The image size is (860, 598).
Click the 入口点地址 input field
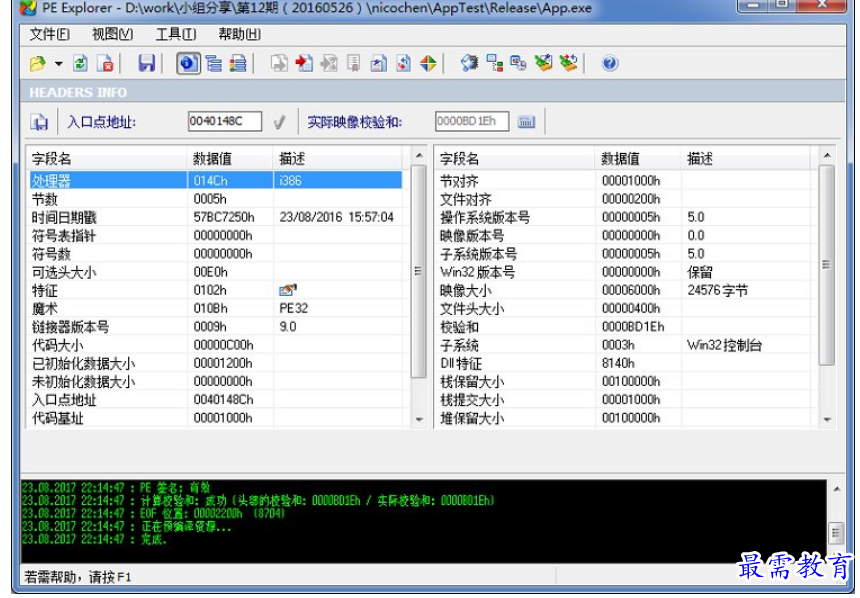tap(224, 122)
